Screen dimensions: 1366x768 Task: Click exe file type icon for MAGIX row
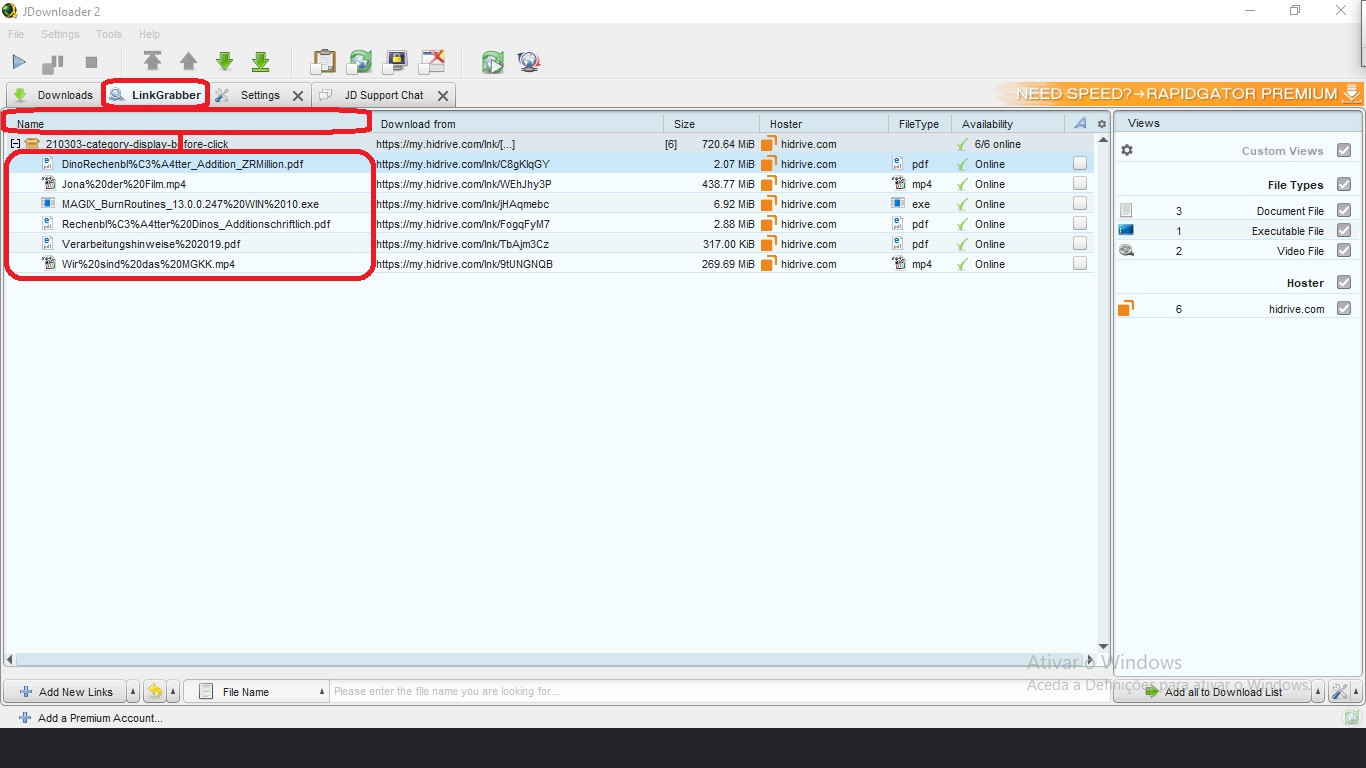click(898, 204)
